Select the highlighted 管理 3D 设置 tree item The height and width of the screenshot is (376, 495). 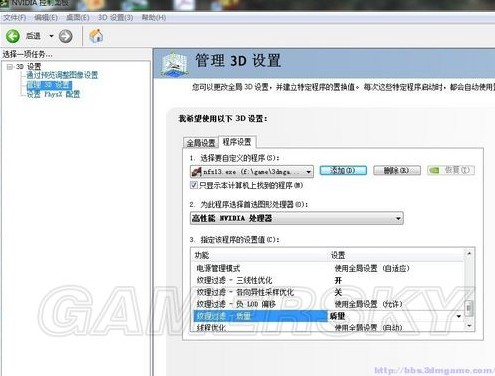coord(49,85)
